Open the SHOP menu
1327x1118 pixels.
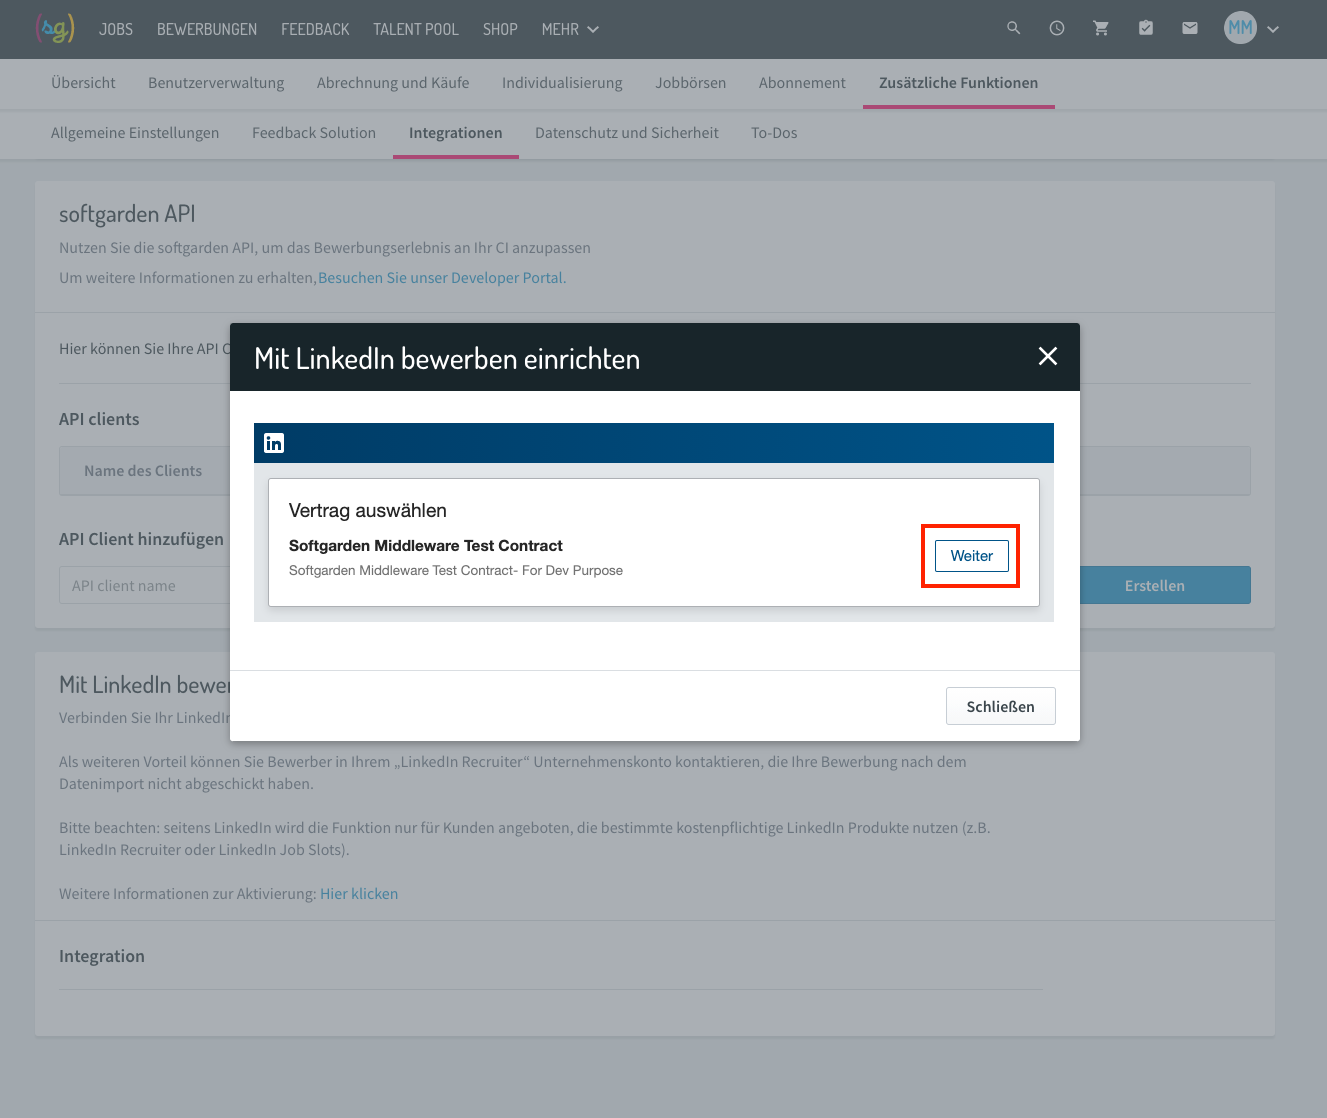point(500,29)
